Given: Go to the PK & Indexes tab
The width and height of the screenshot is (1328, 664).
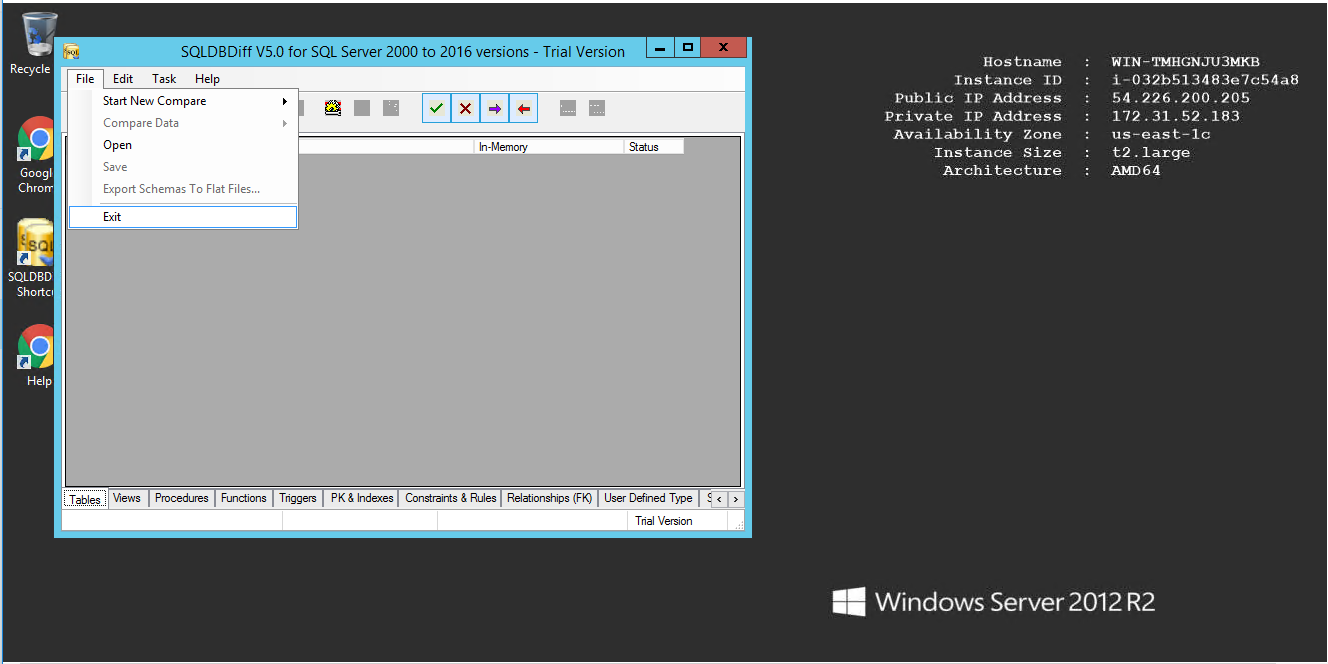Looking at the screenshot, I should [361, 498].
